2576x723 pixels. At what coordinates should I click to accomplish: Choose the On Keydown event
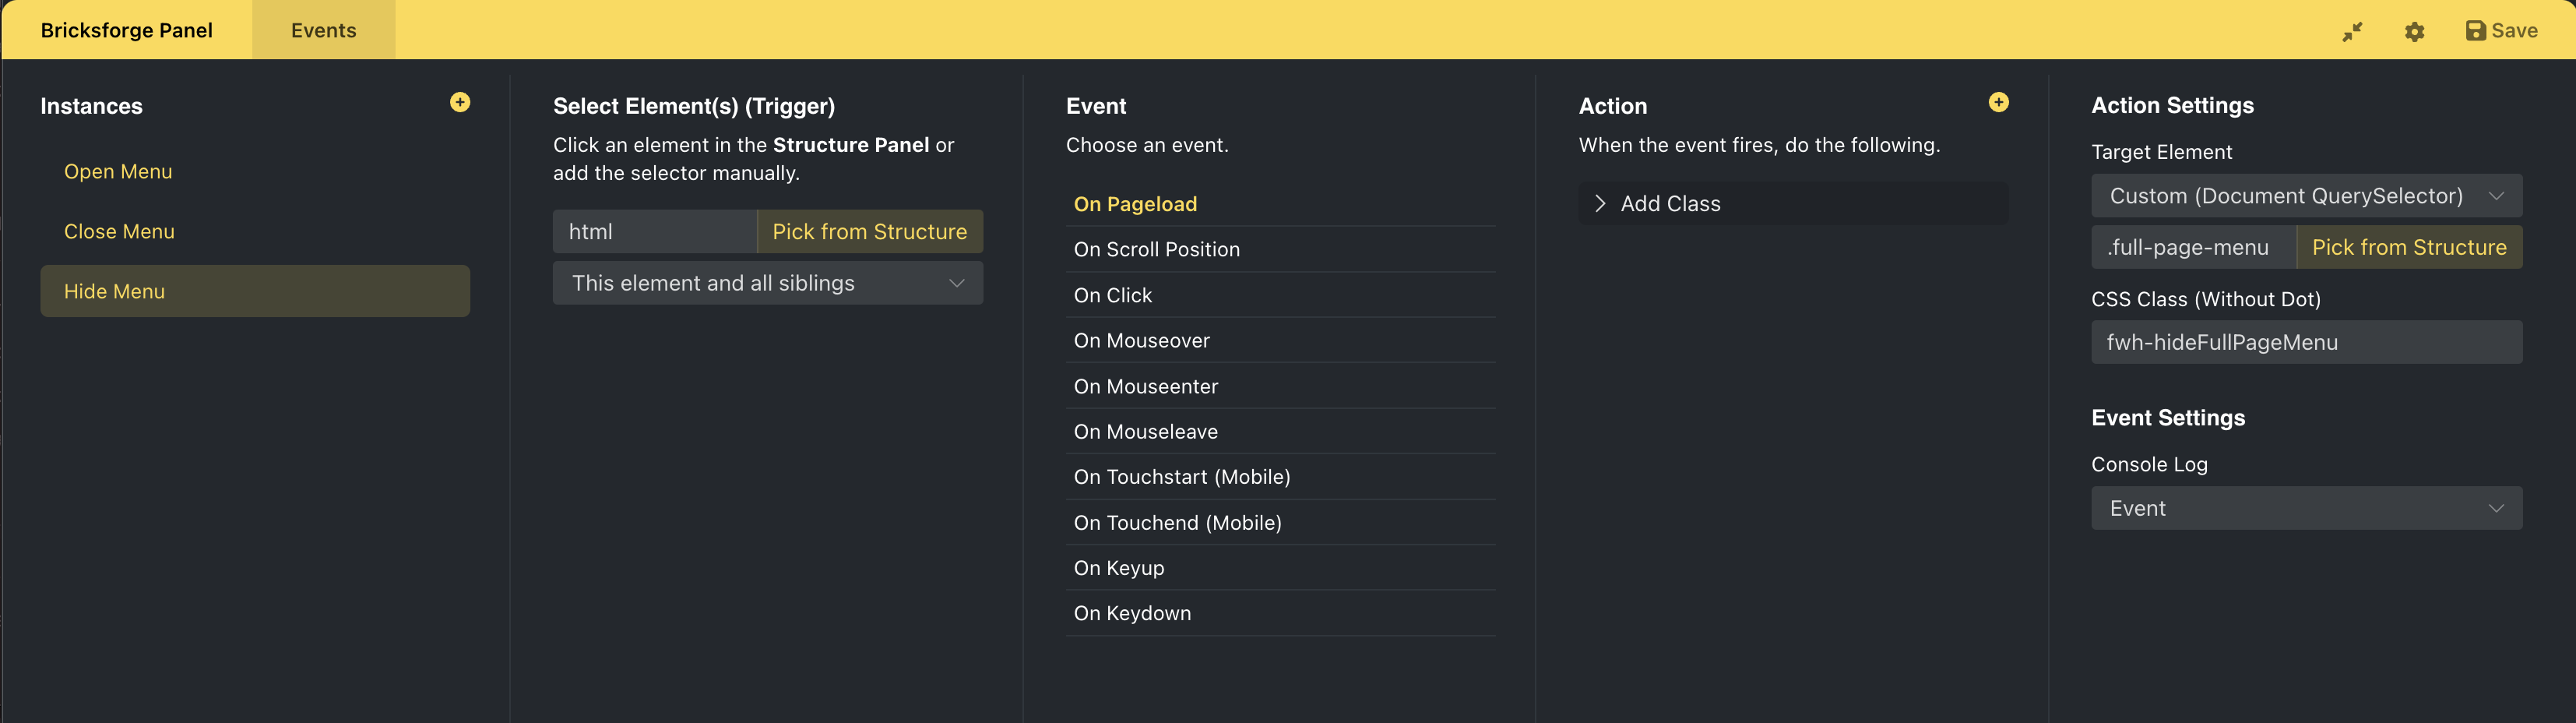1132,613
